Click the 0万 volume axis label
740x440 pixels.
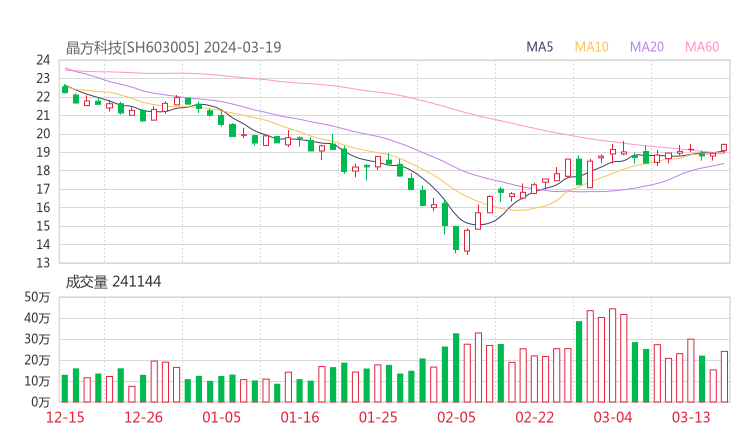point(41,402)
